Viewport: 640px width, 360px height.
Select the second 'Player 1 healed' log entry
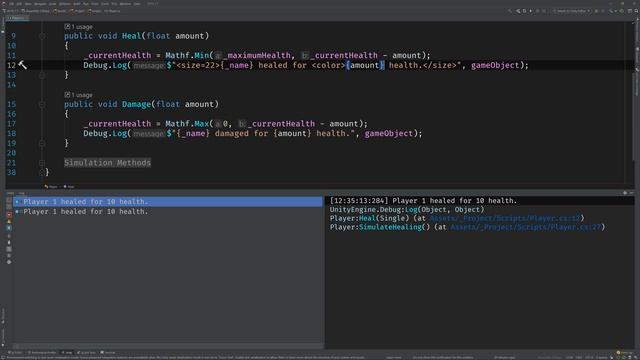[x=167, y=211]
